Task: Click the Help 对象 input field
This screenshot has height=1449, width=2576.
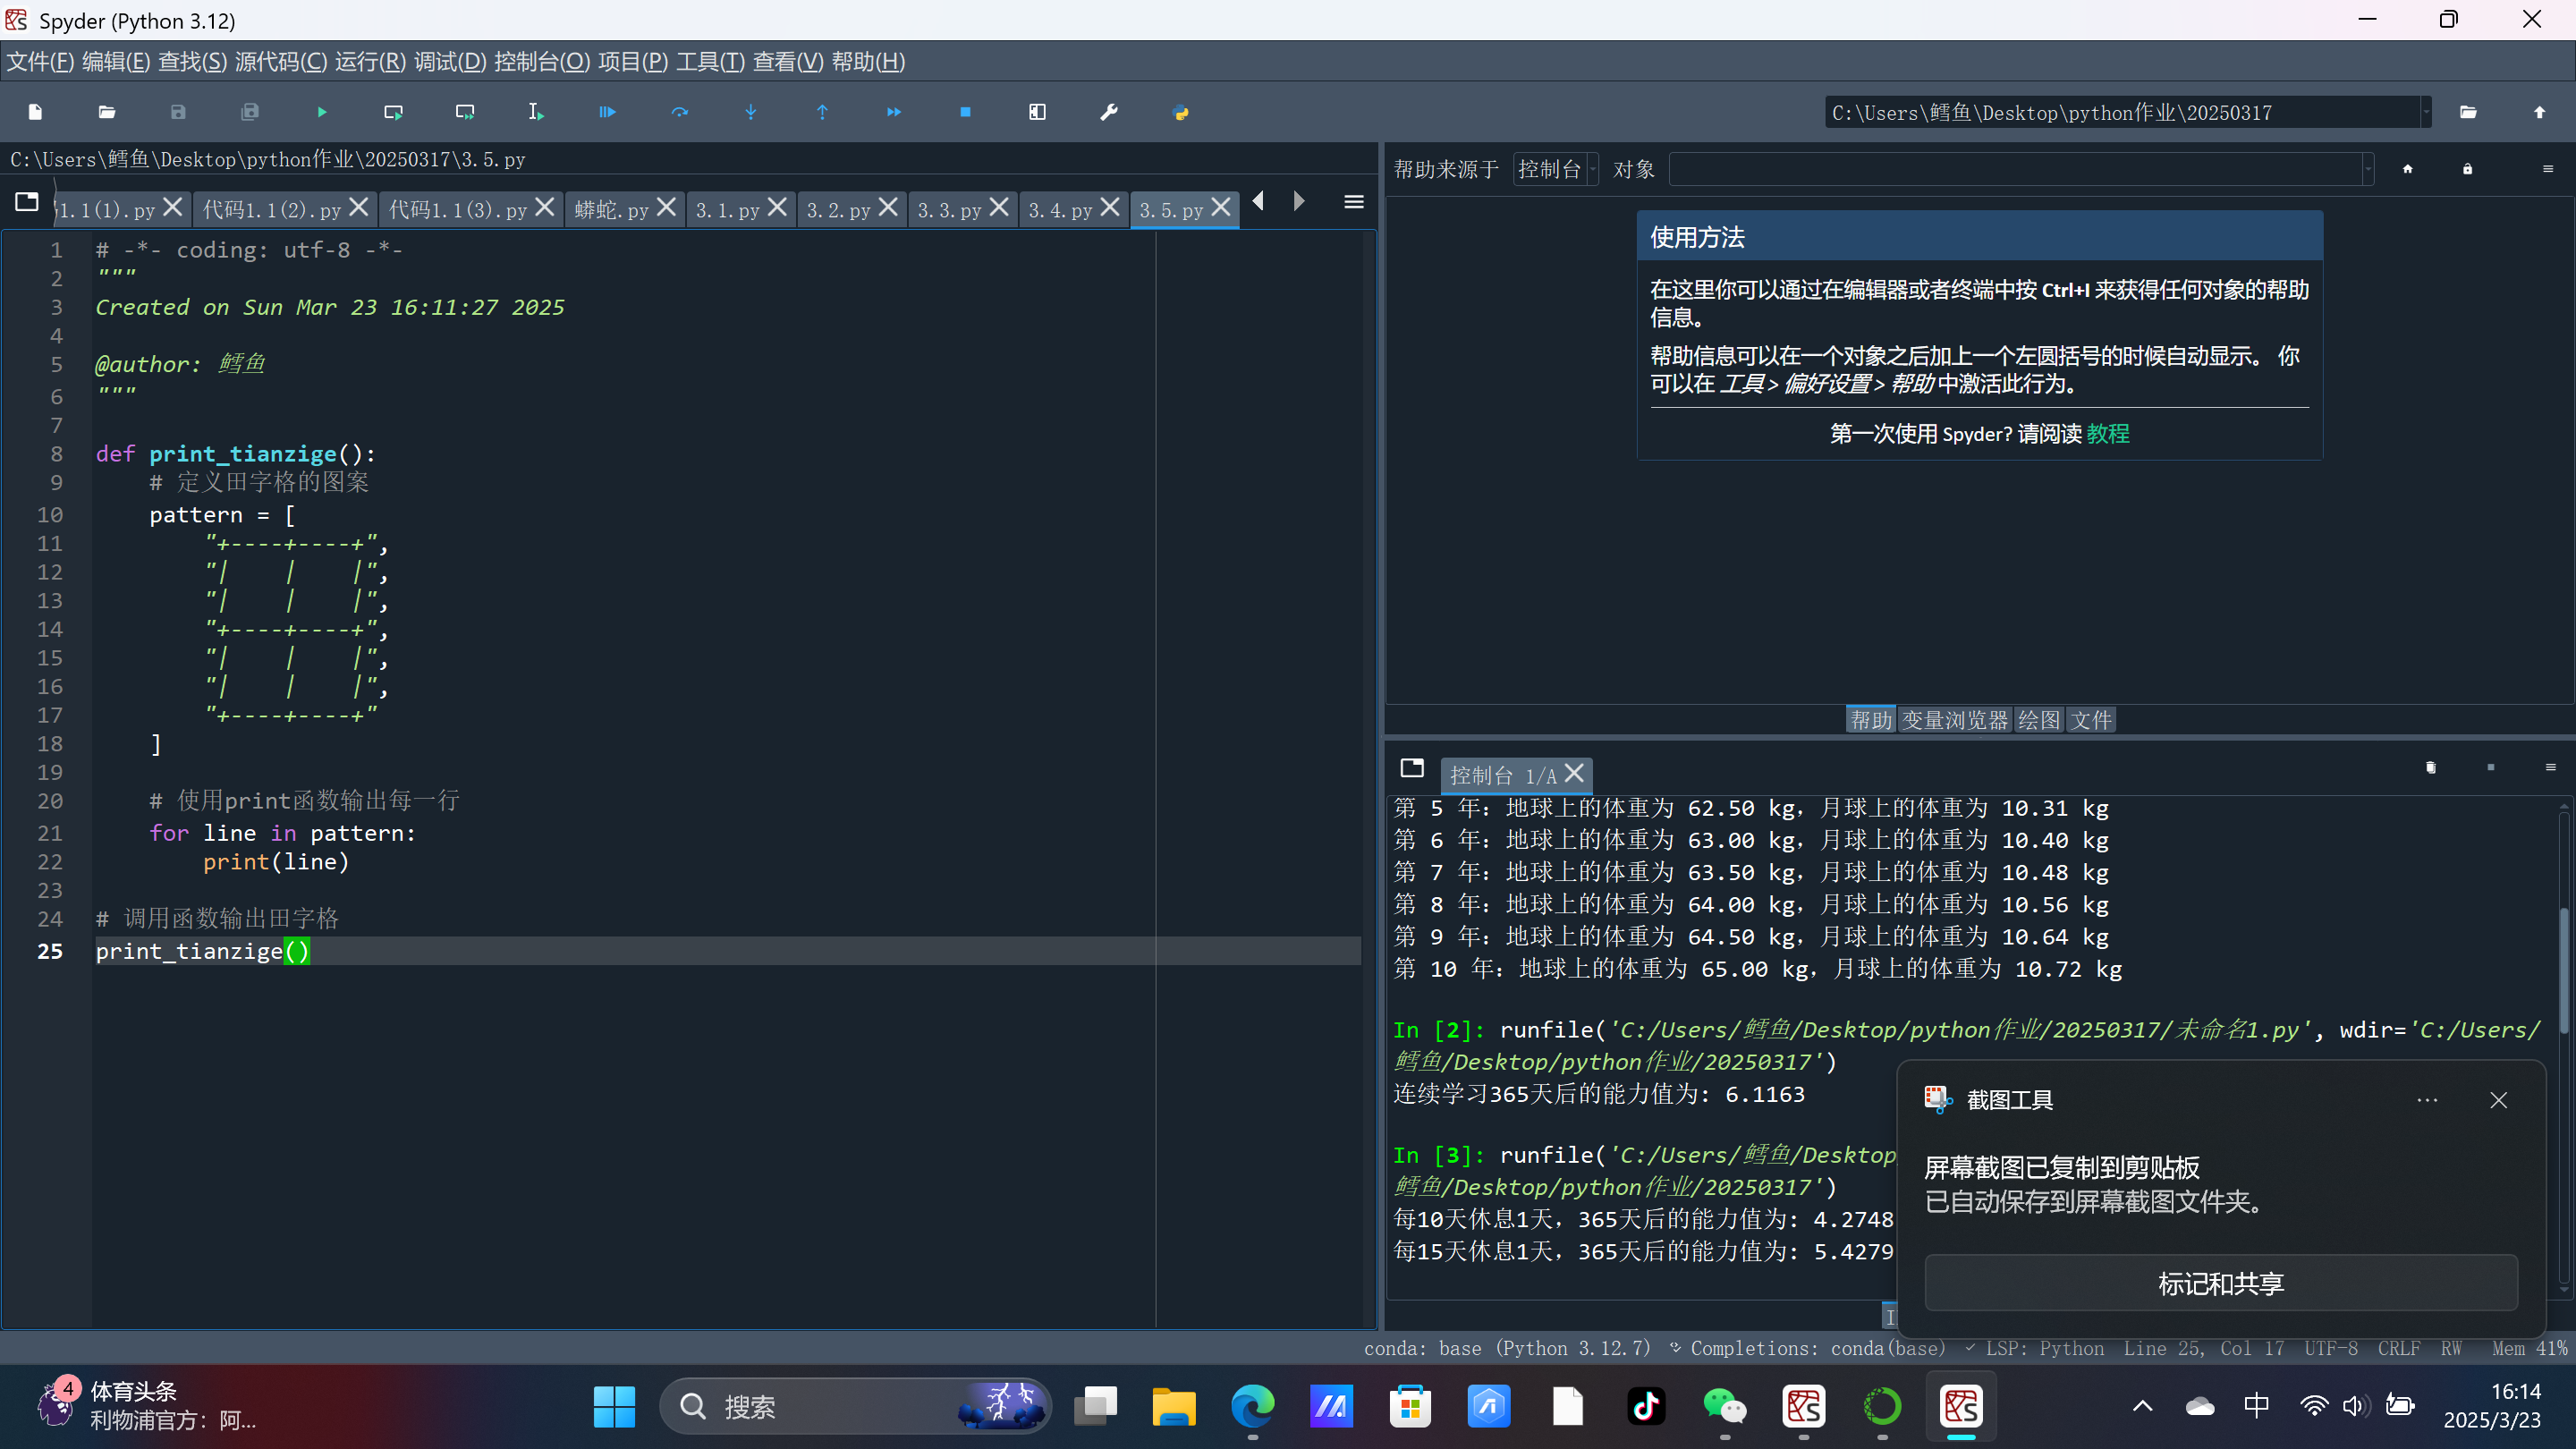Action: pos(2015,169)
